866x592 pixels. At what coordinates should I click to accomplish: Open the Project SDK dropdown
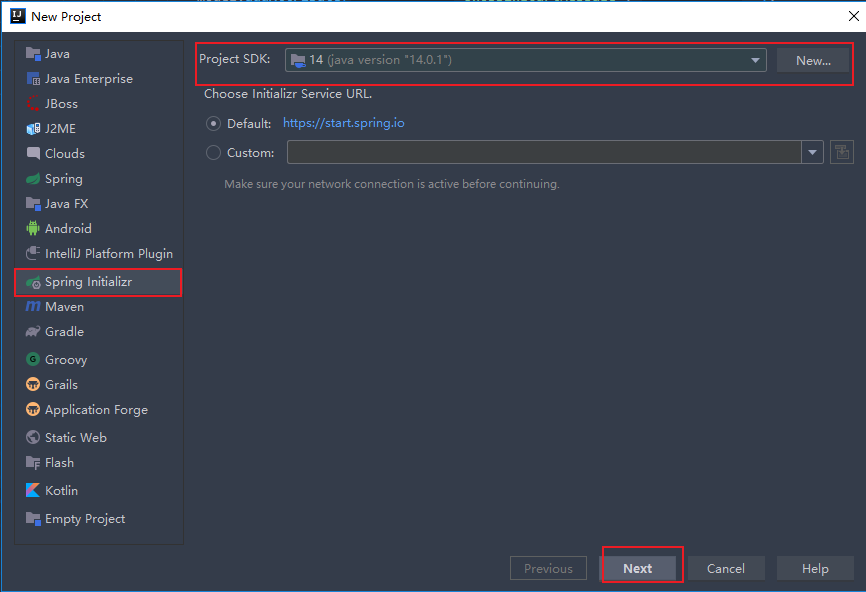pos(525,60)
